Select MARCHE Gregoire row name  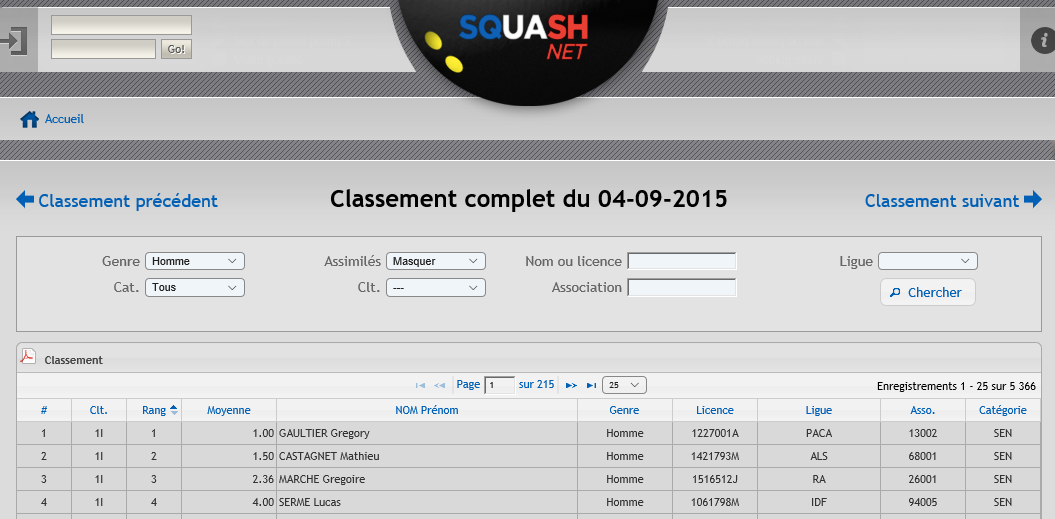(324, 479)
